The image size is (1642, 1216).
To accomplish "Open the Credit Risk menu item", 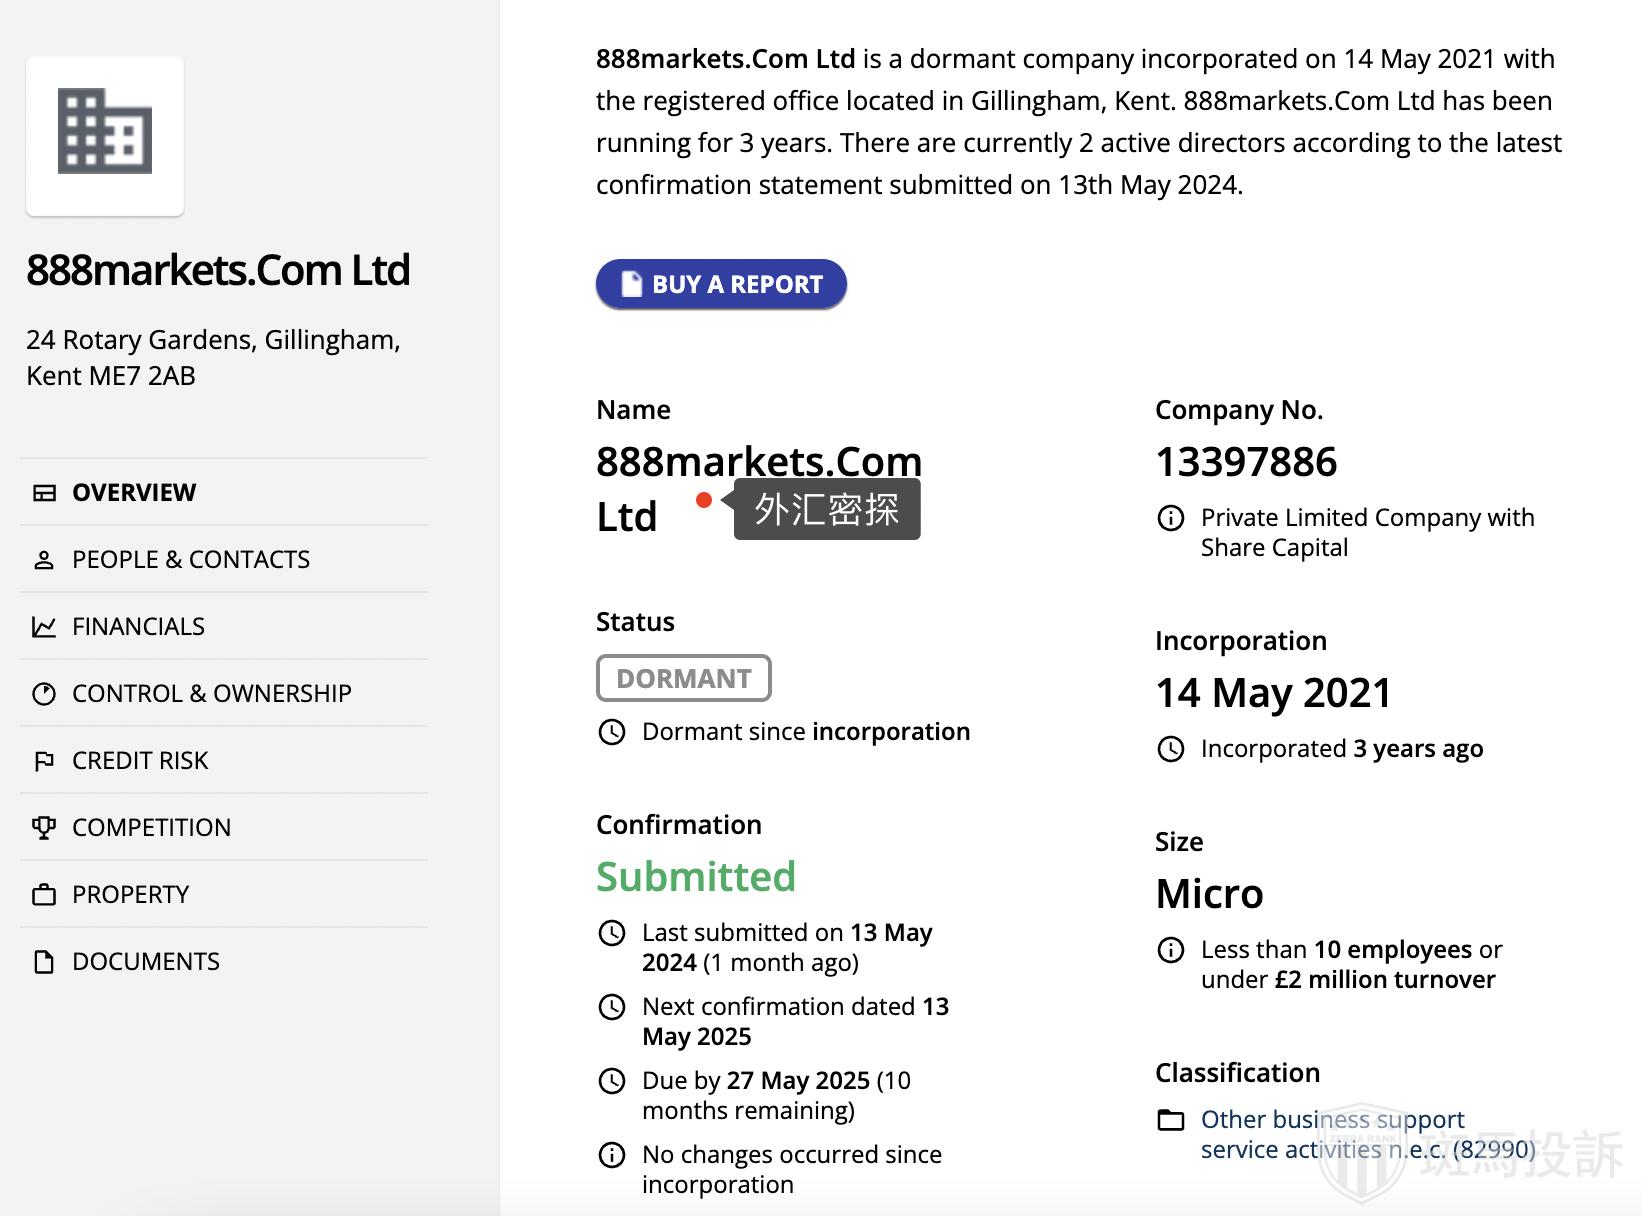I will click(x=140, y=761).
